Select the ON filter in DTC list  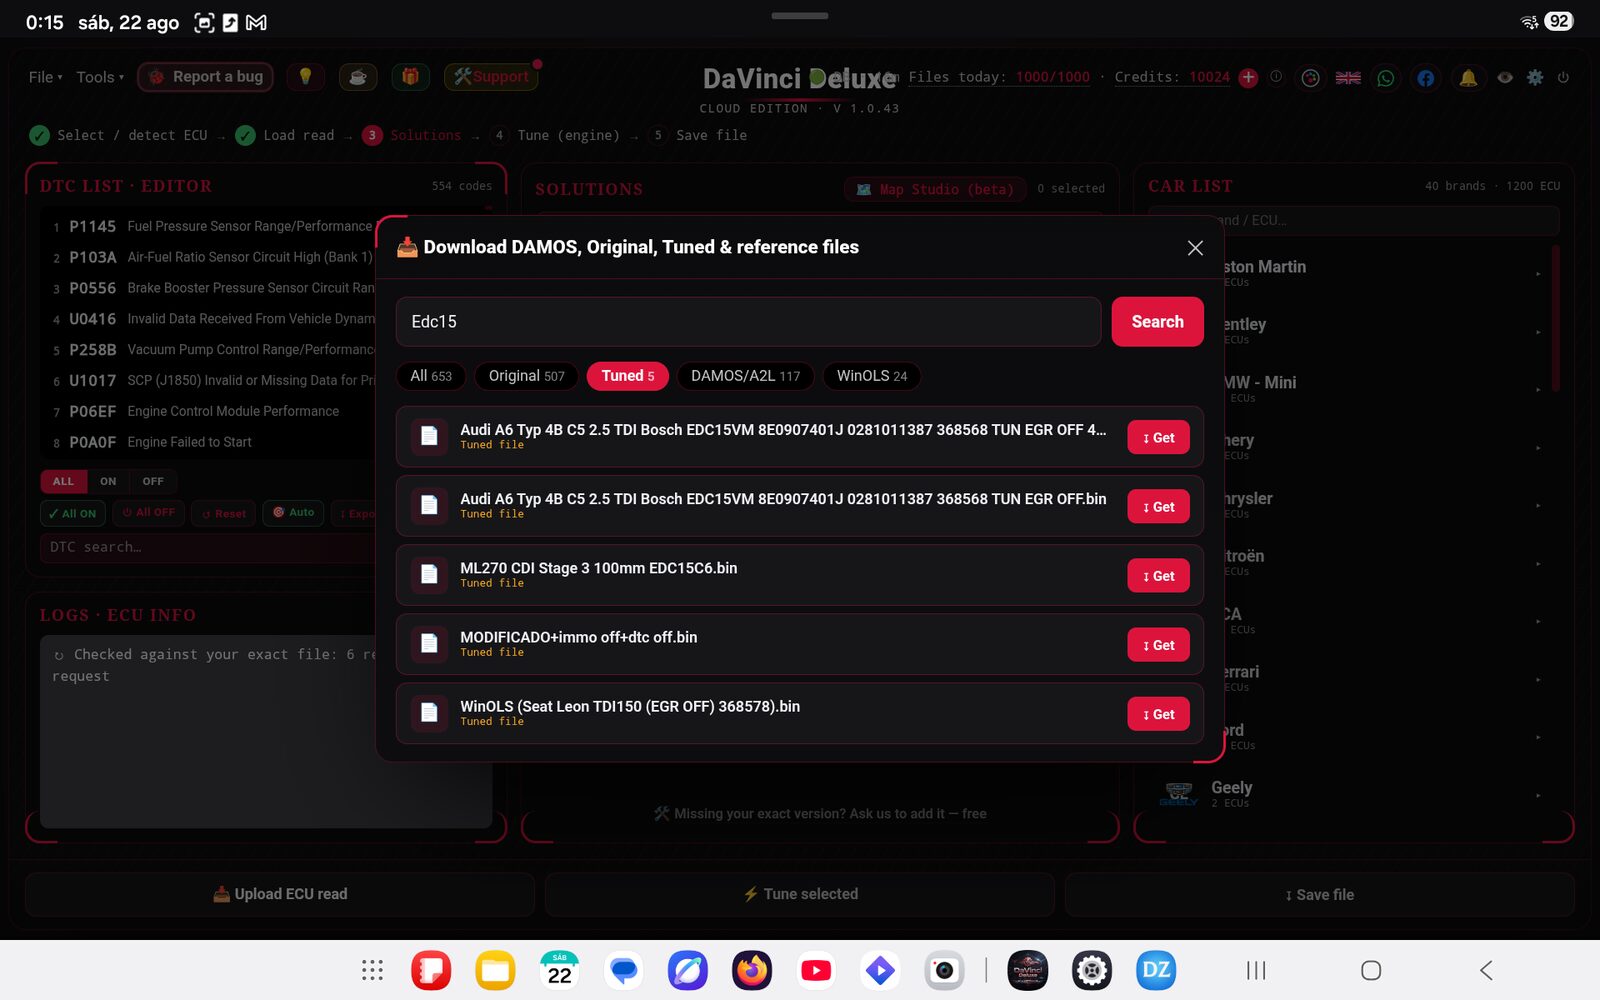(x=108, y=481)
